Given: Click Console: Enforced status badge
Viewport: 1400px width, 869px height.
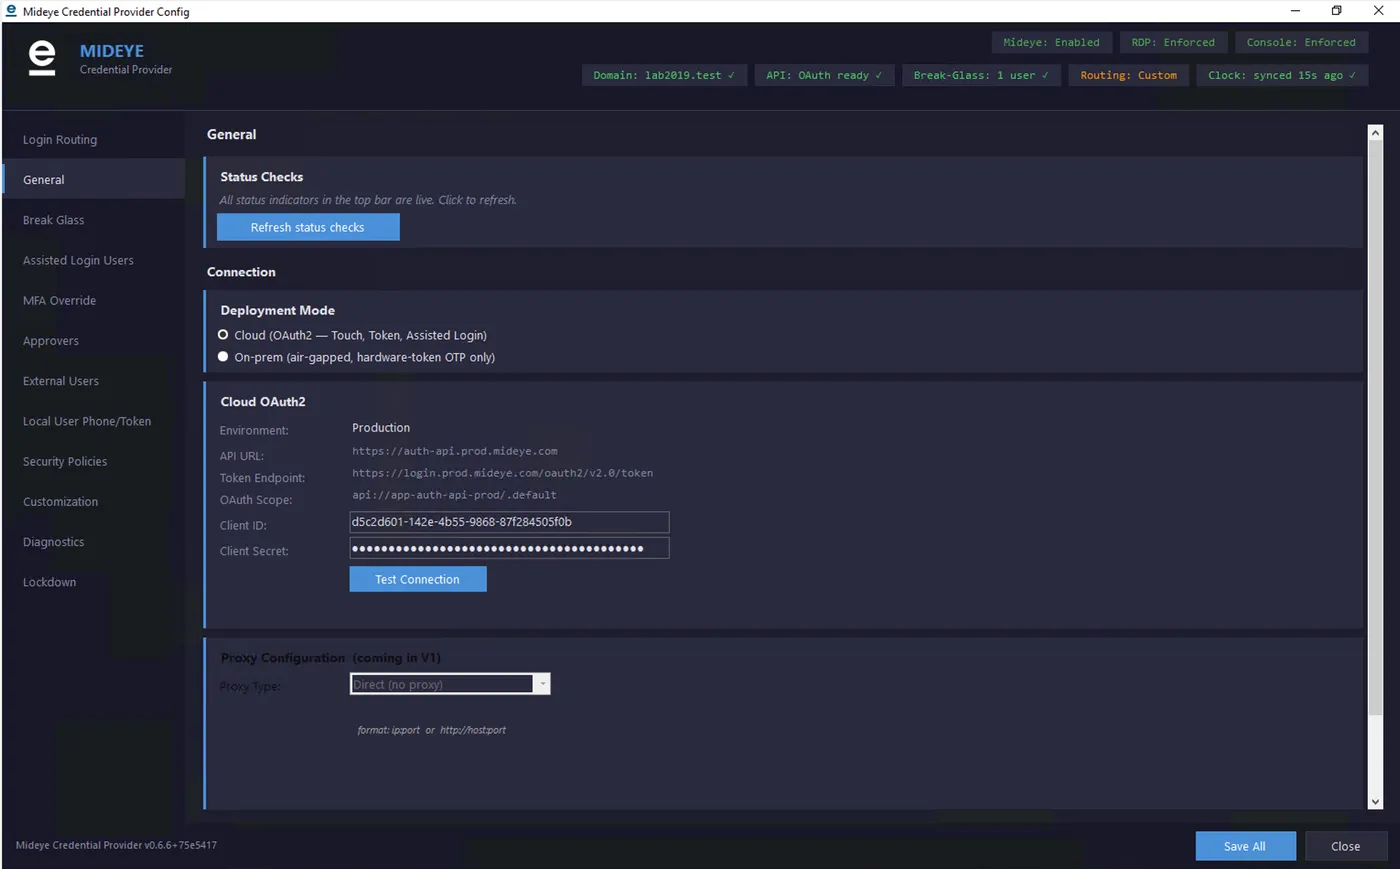Looking at the screenshot, I should [1301, 43].
